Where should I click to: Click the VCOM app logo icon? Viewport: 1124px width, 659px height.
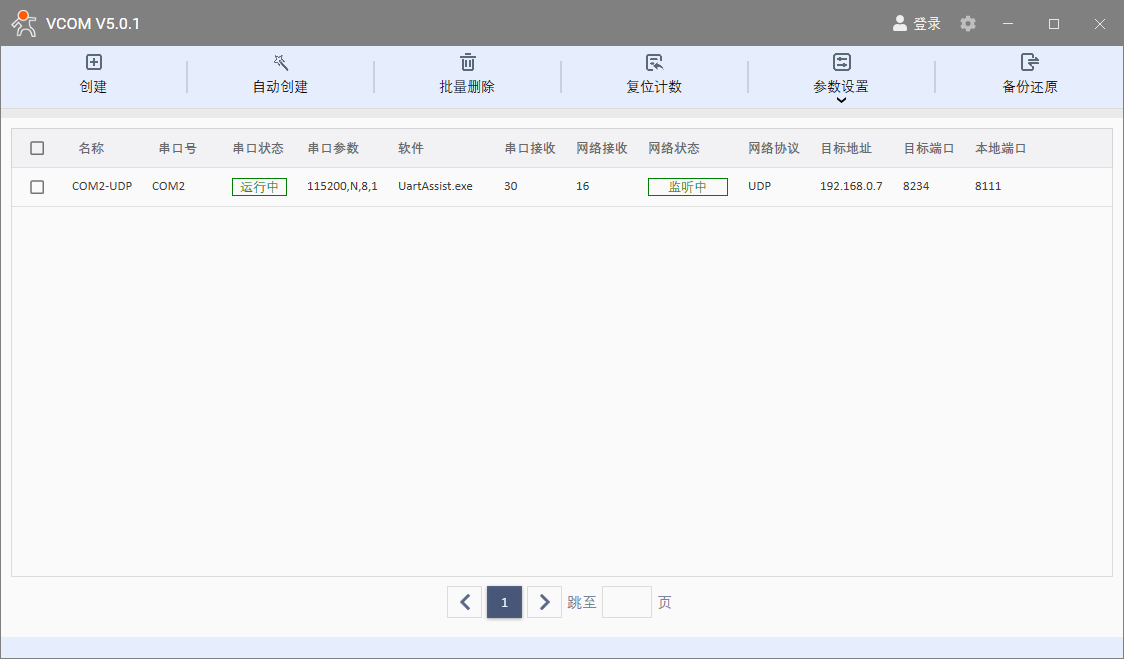tap(24, 23)
